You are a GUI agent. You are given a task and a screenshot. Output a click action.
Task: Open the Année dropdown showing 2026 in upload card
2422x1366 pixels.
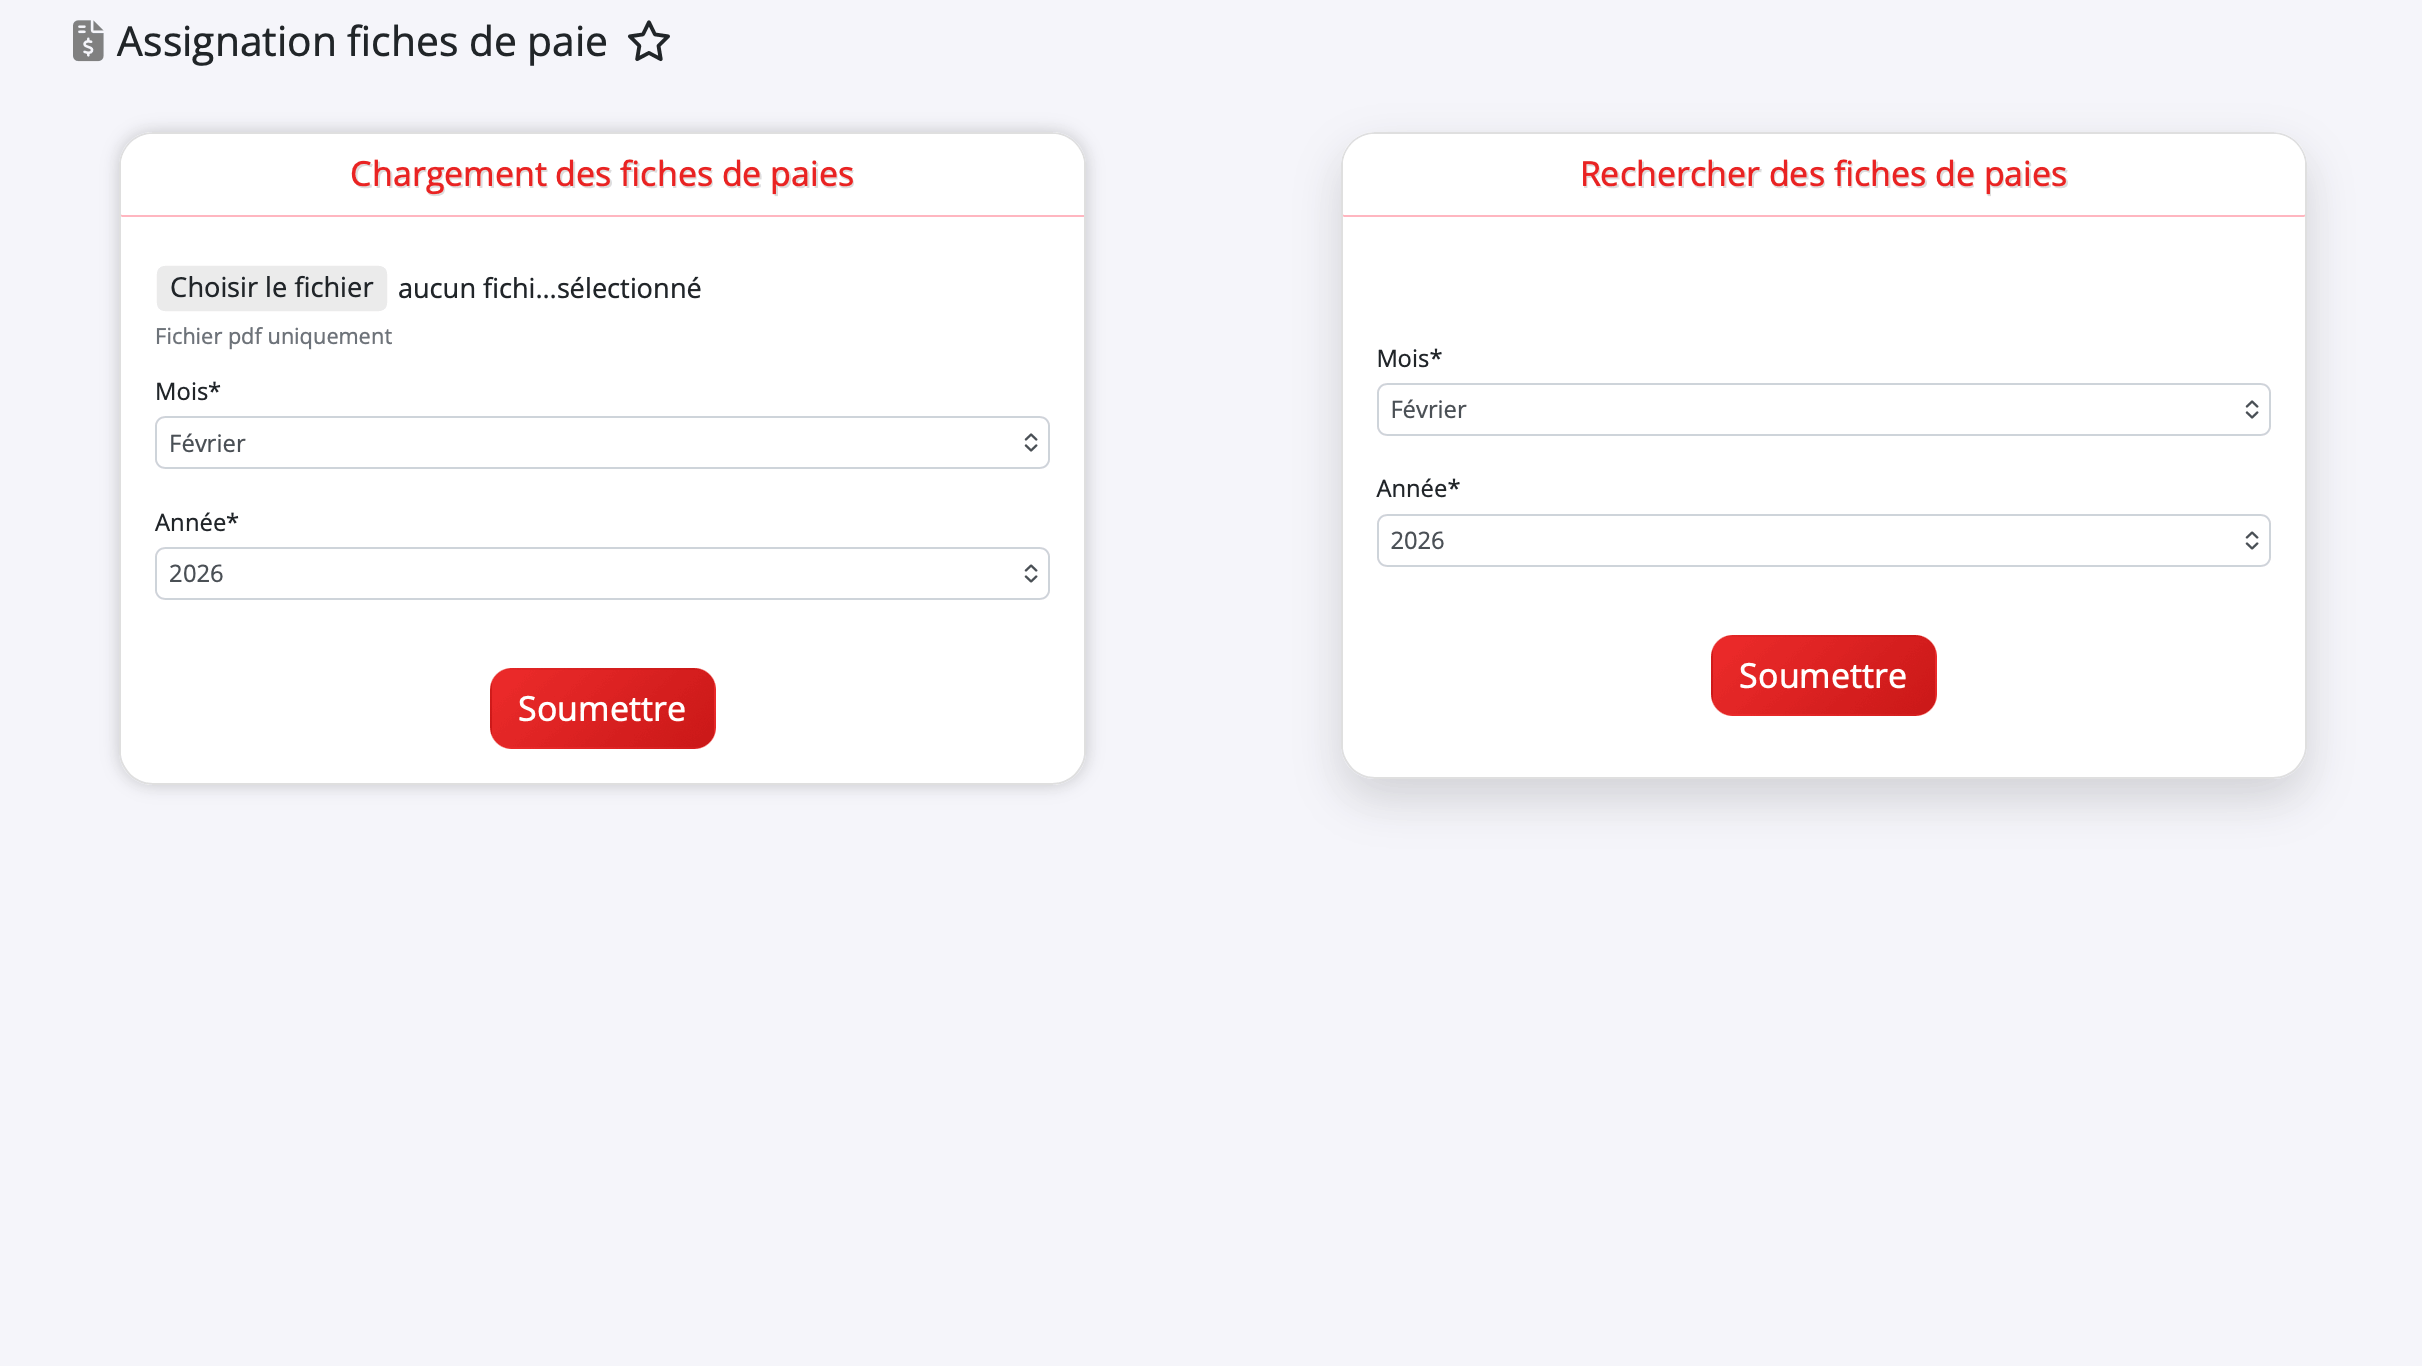click(601, 573)
